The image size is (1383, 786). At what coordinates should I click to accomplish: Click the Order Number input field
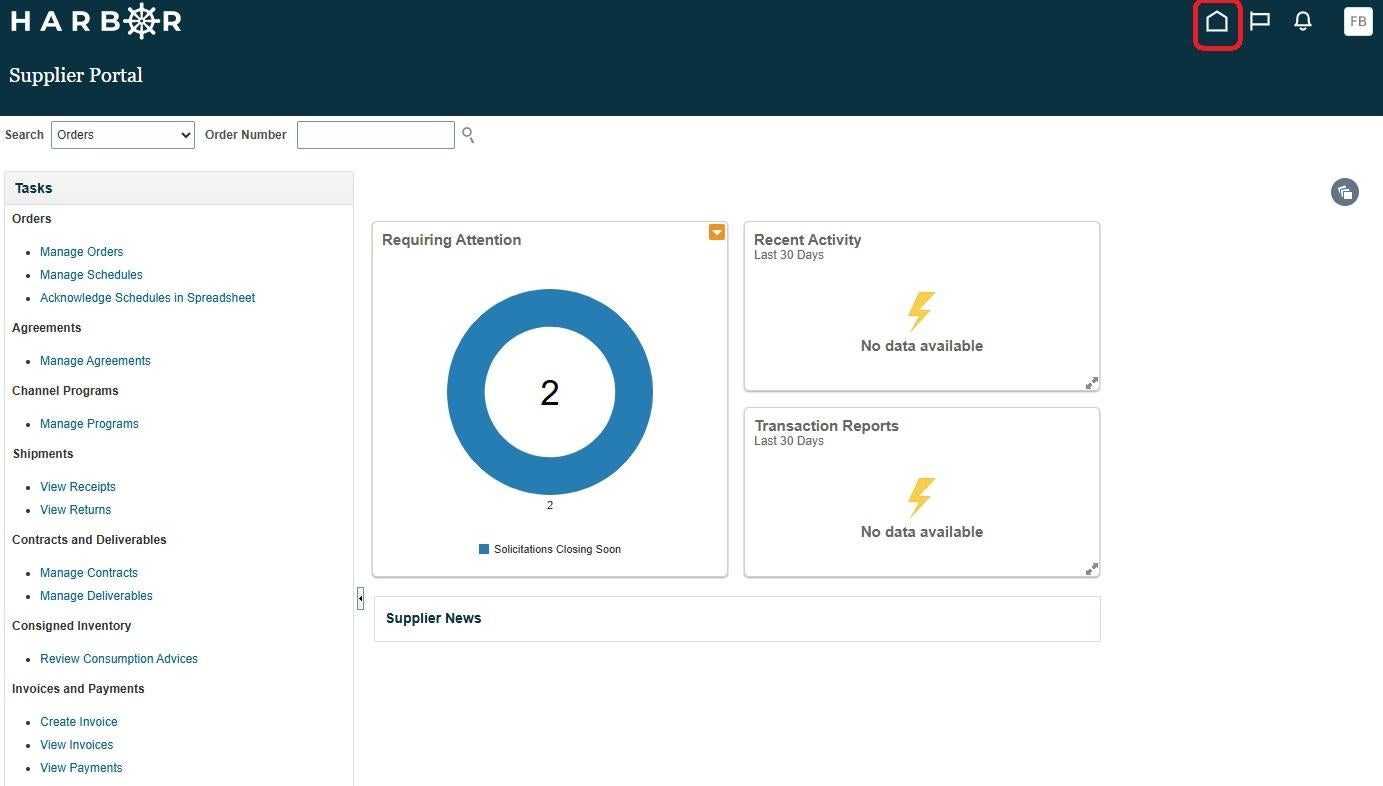click(376, 135)
